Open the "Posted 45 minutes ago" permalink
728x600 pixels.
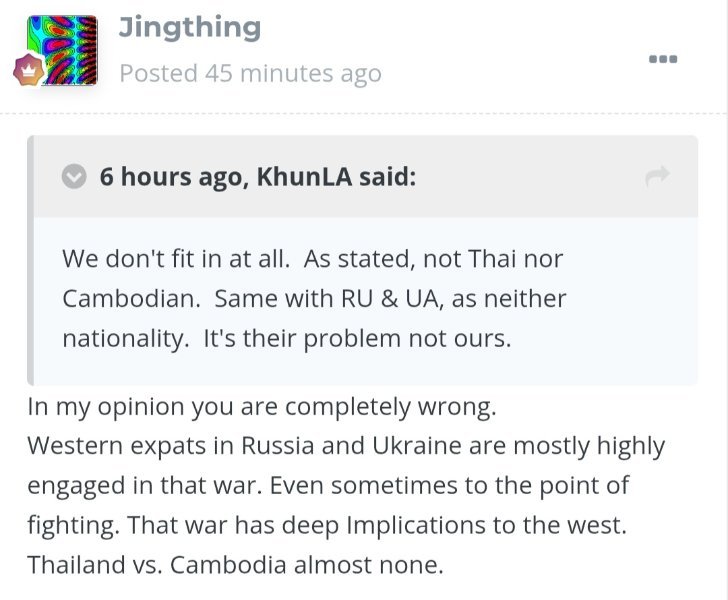pos(251,73)
